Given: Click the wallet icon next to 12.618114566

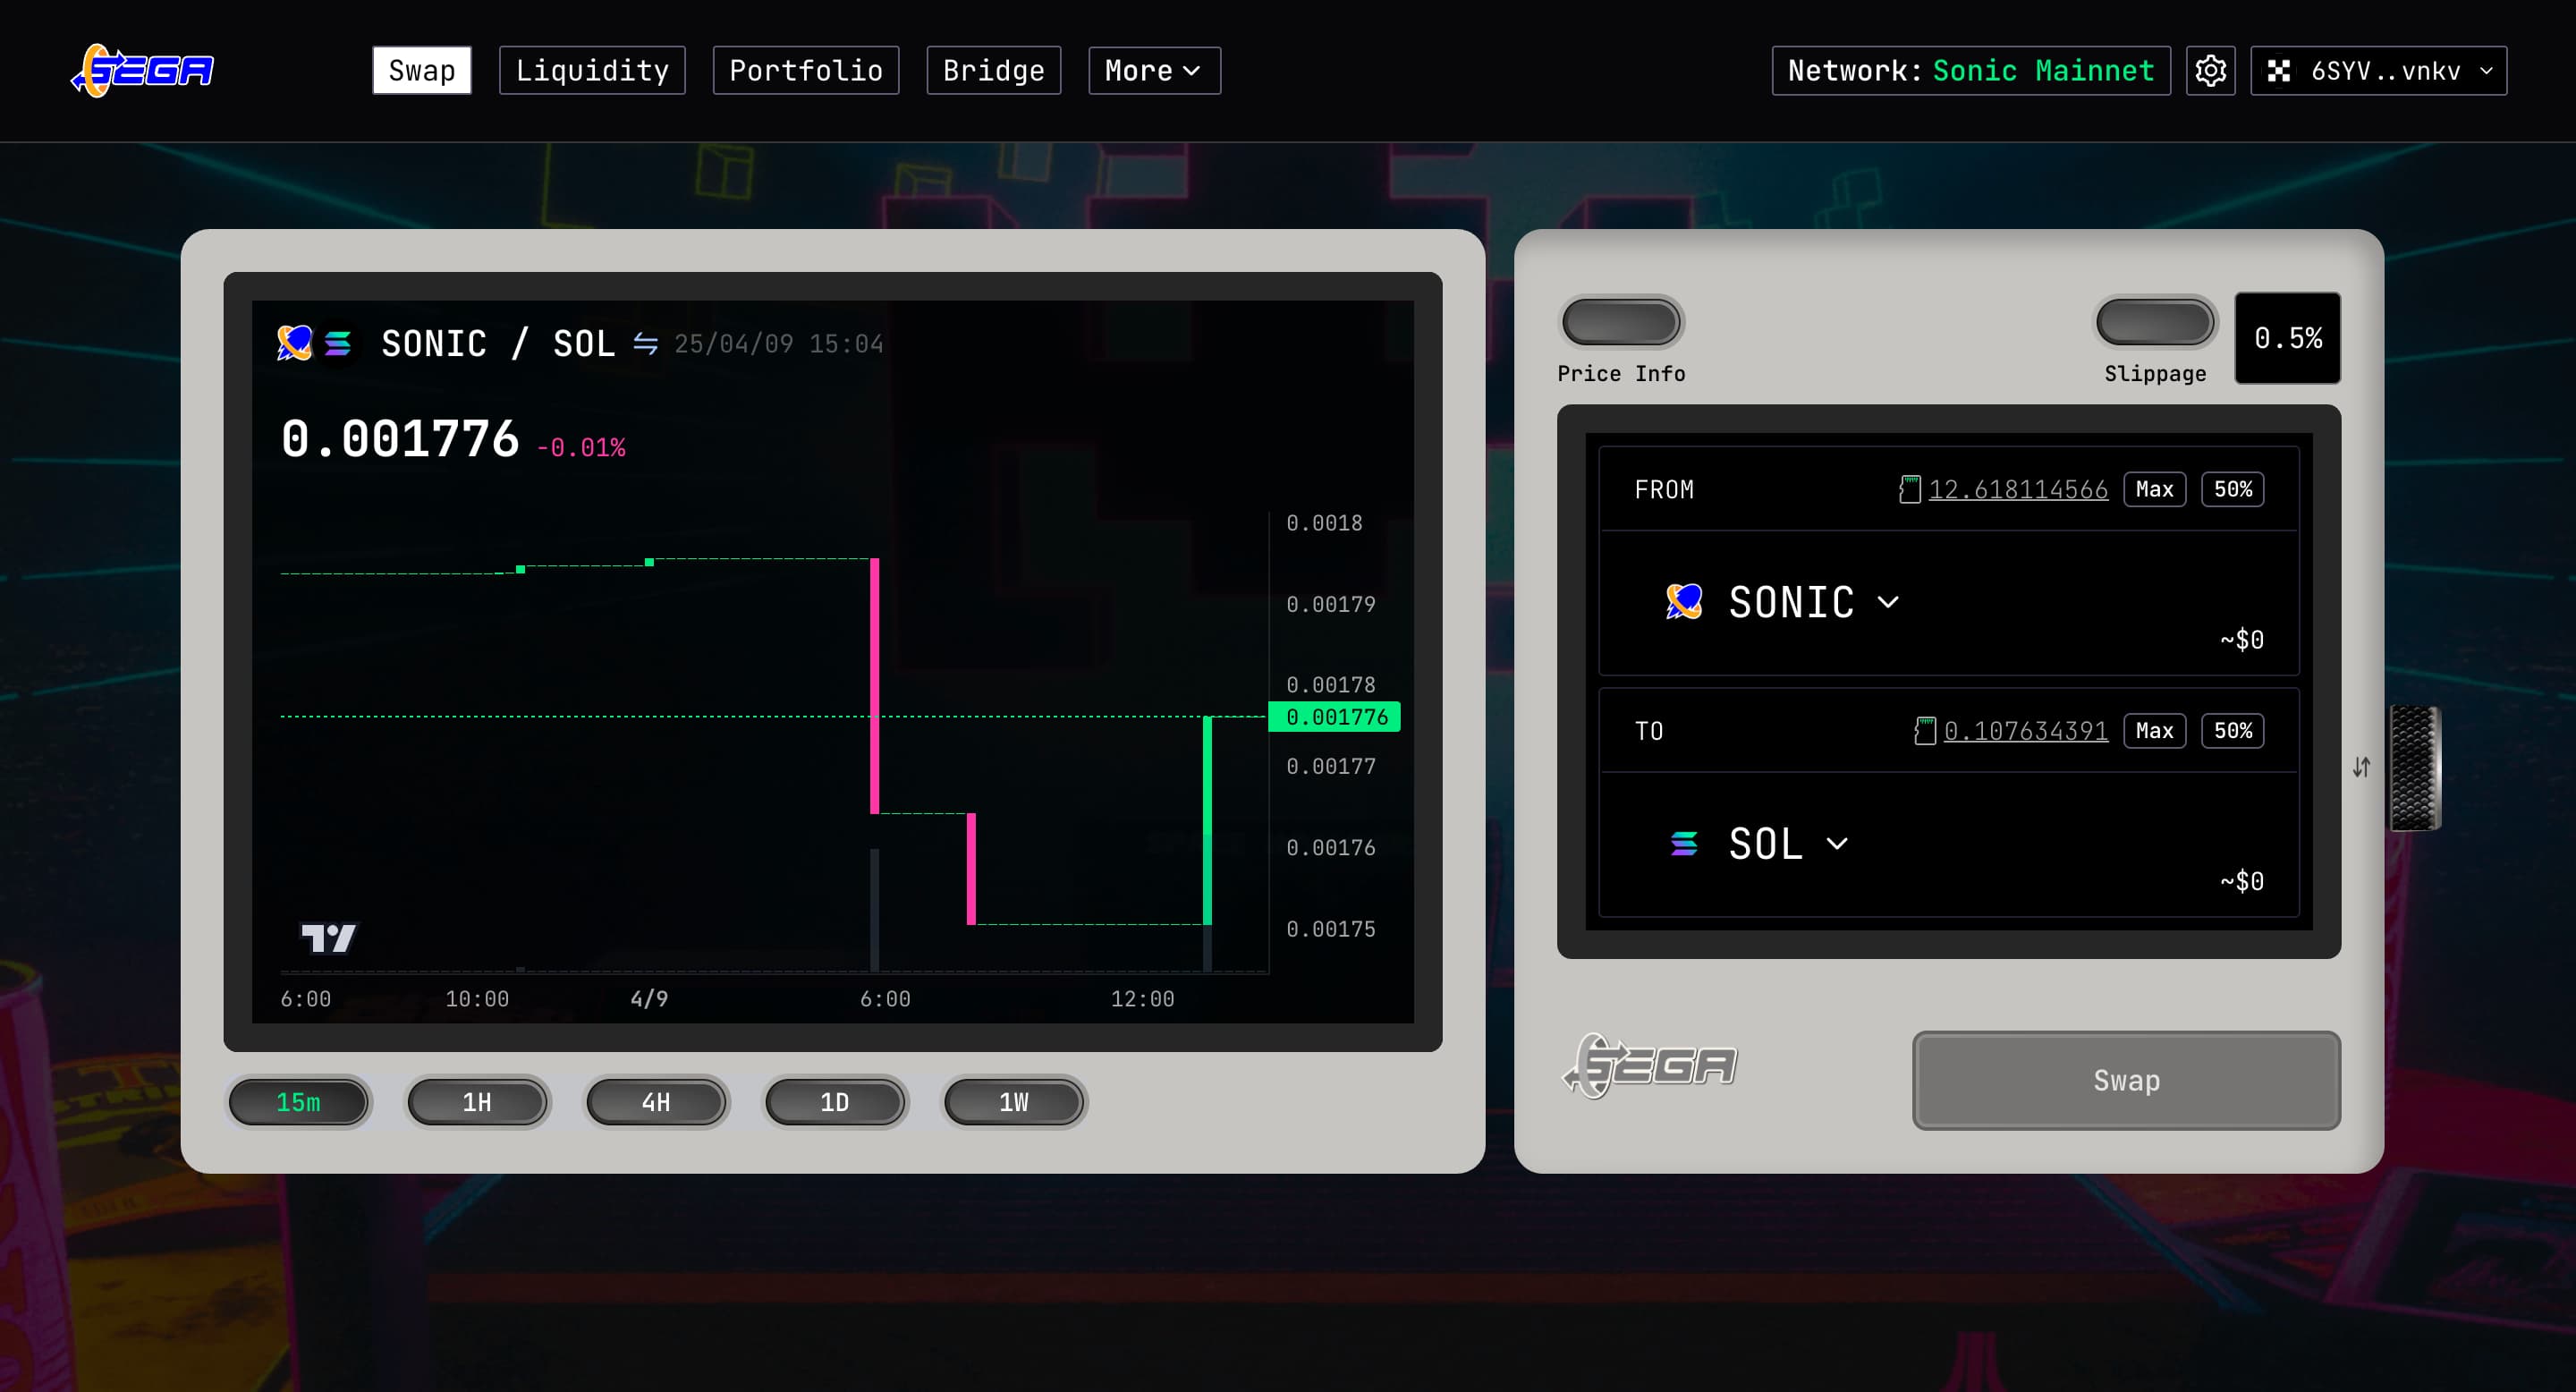Looking at the screenshot, I should tap(1909, 489).
